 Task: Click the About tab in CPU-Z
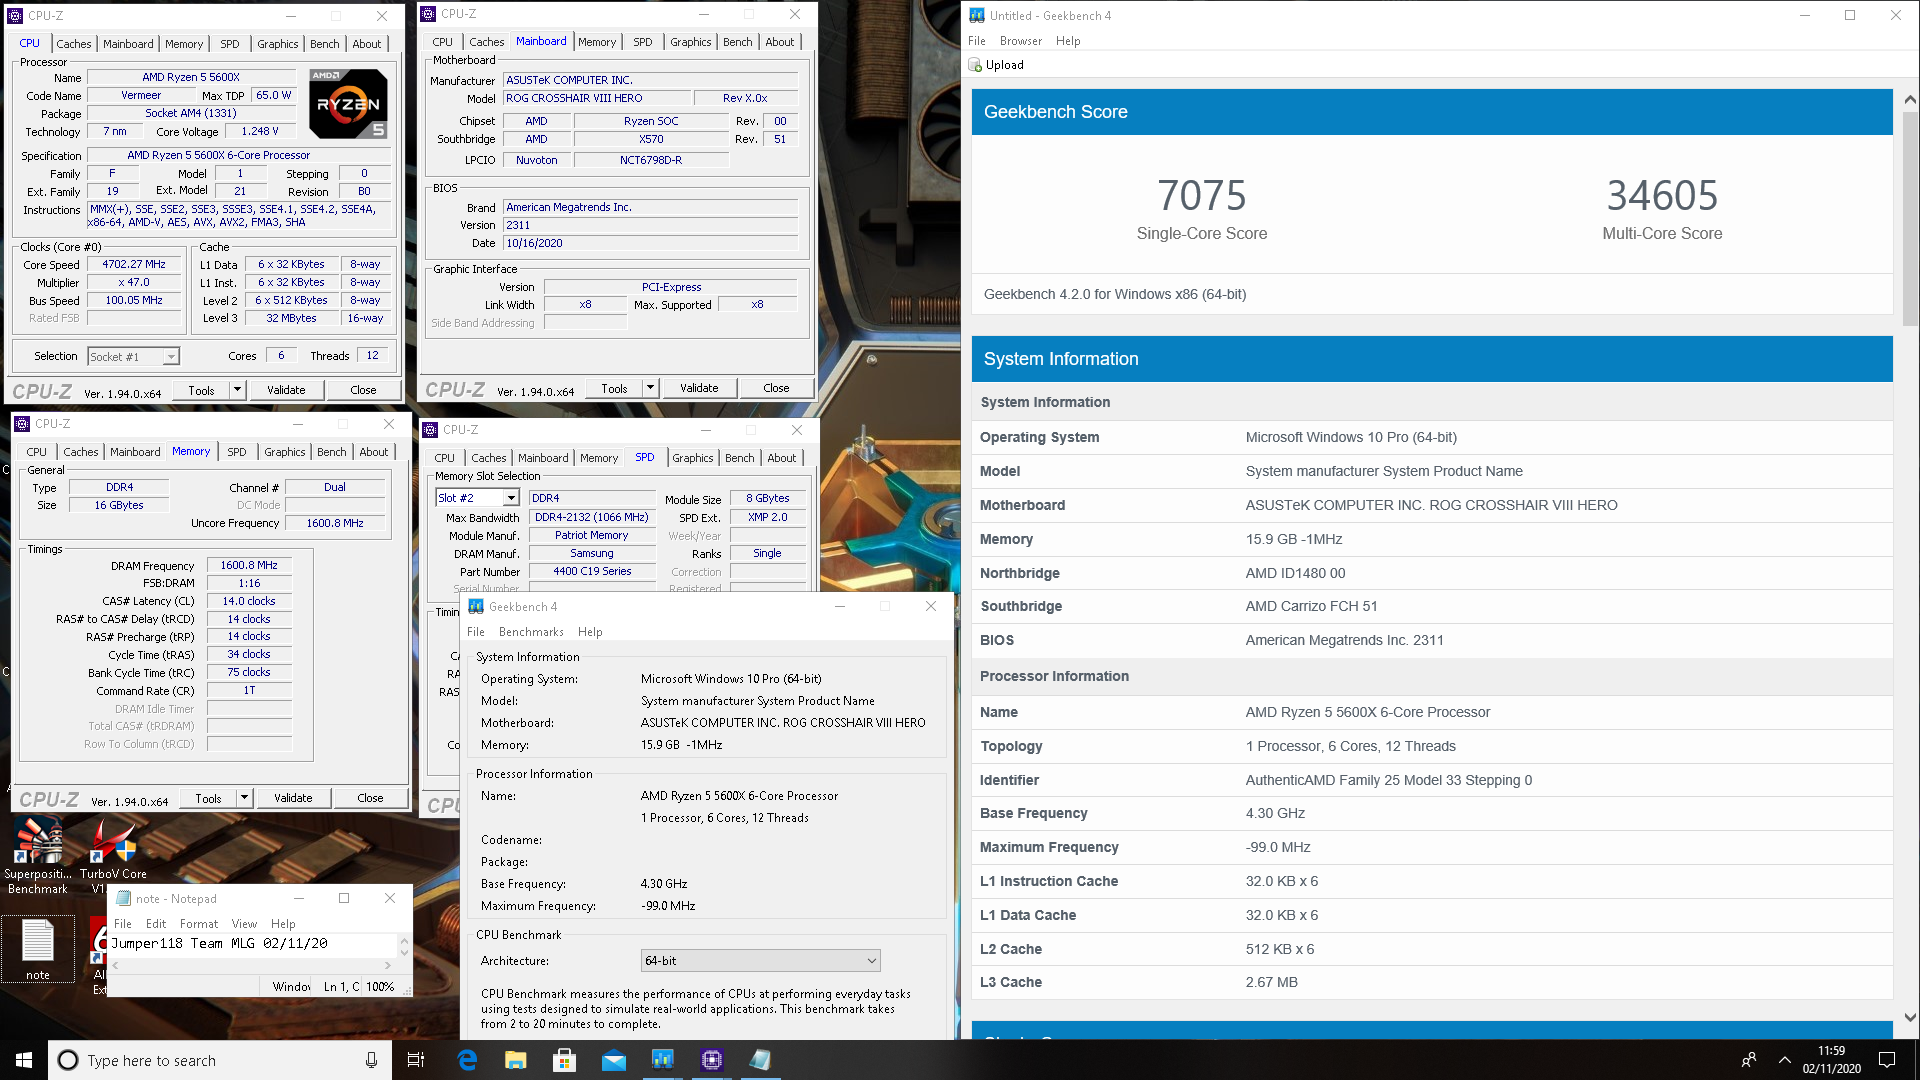pos(365,44)
